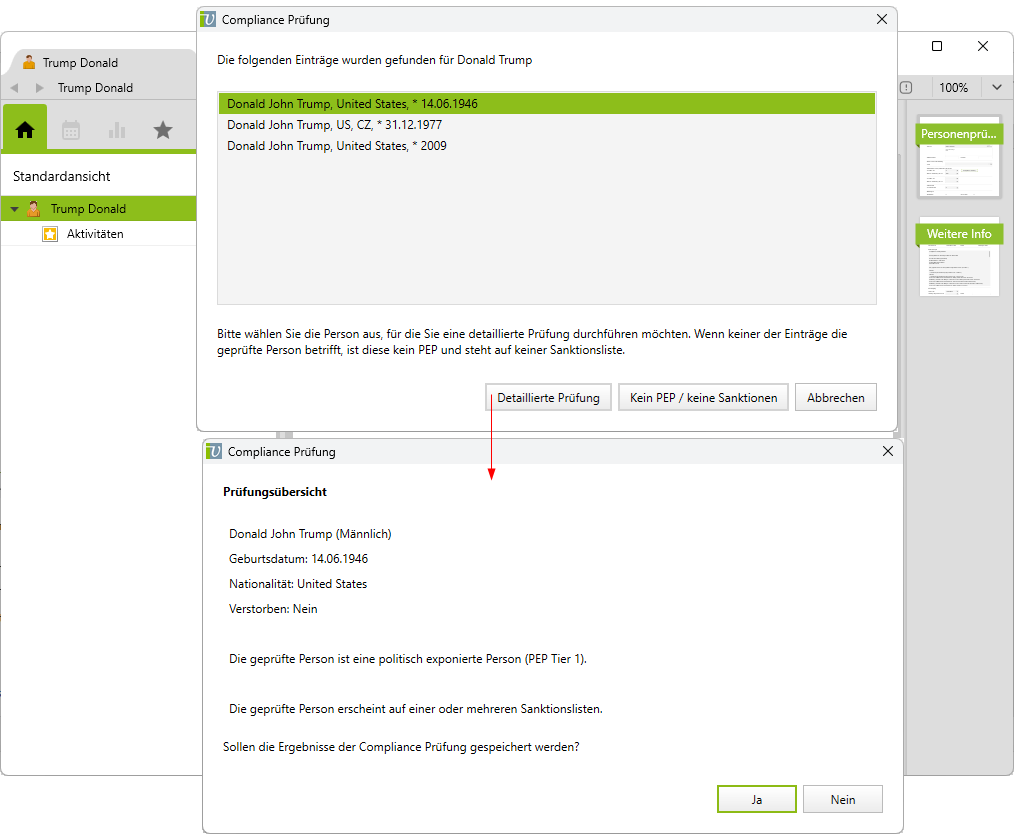Click the person icon on the Trump Donald tab
1014x838 pixels.
(x=29, y=62)
